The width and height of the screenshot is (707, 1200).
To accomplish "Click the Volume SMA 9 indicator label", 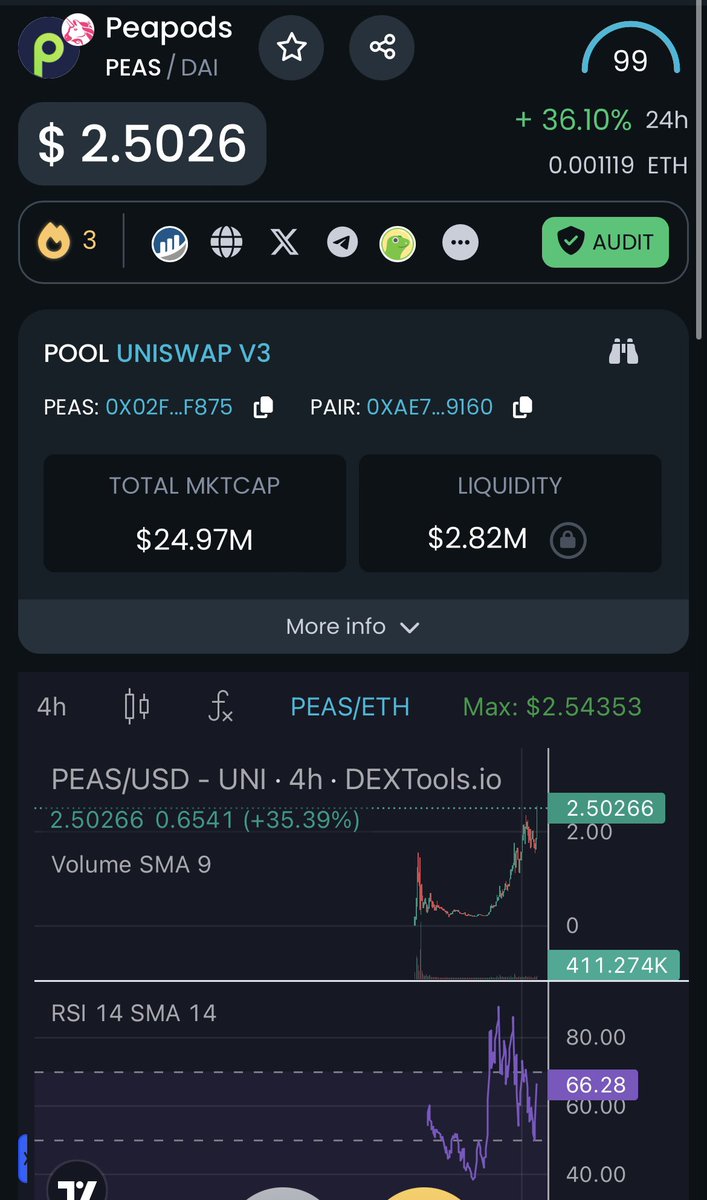I will tap(131, 864).
